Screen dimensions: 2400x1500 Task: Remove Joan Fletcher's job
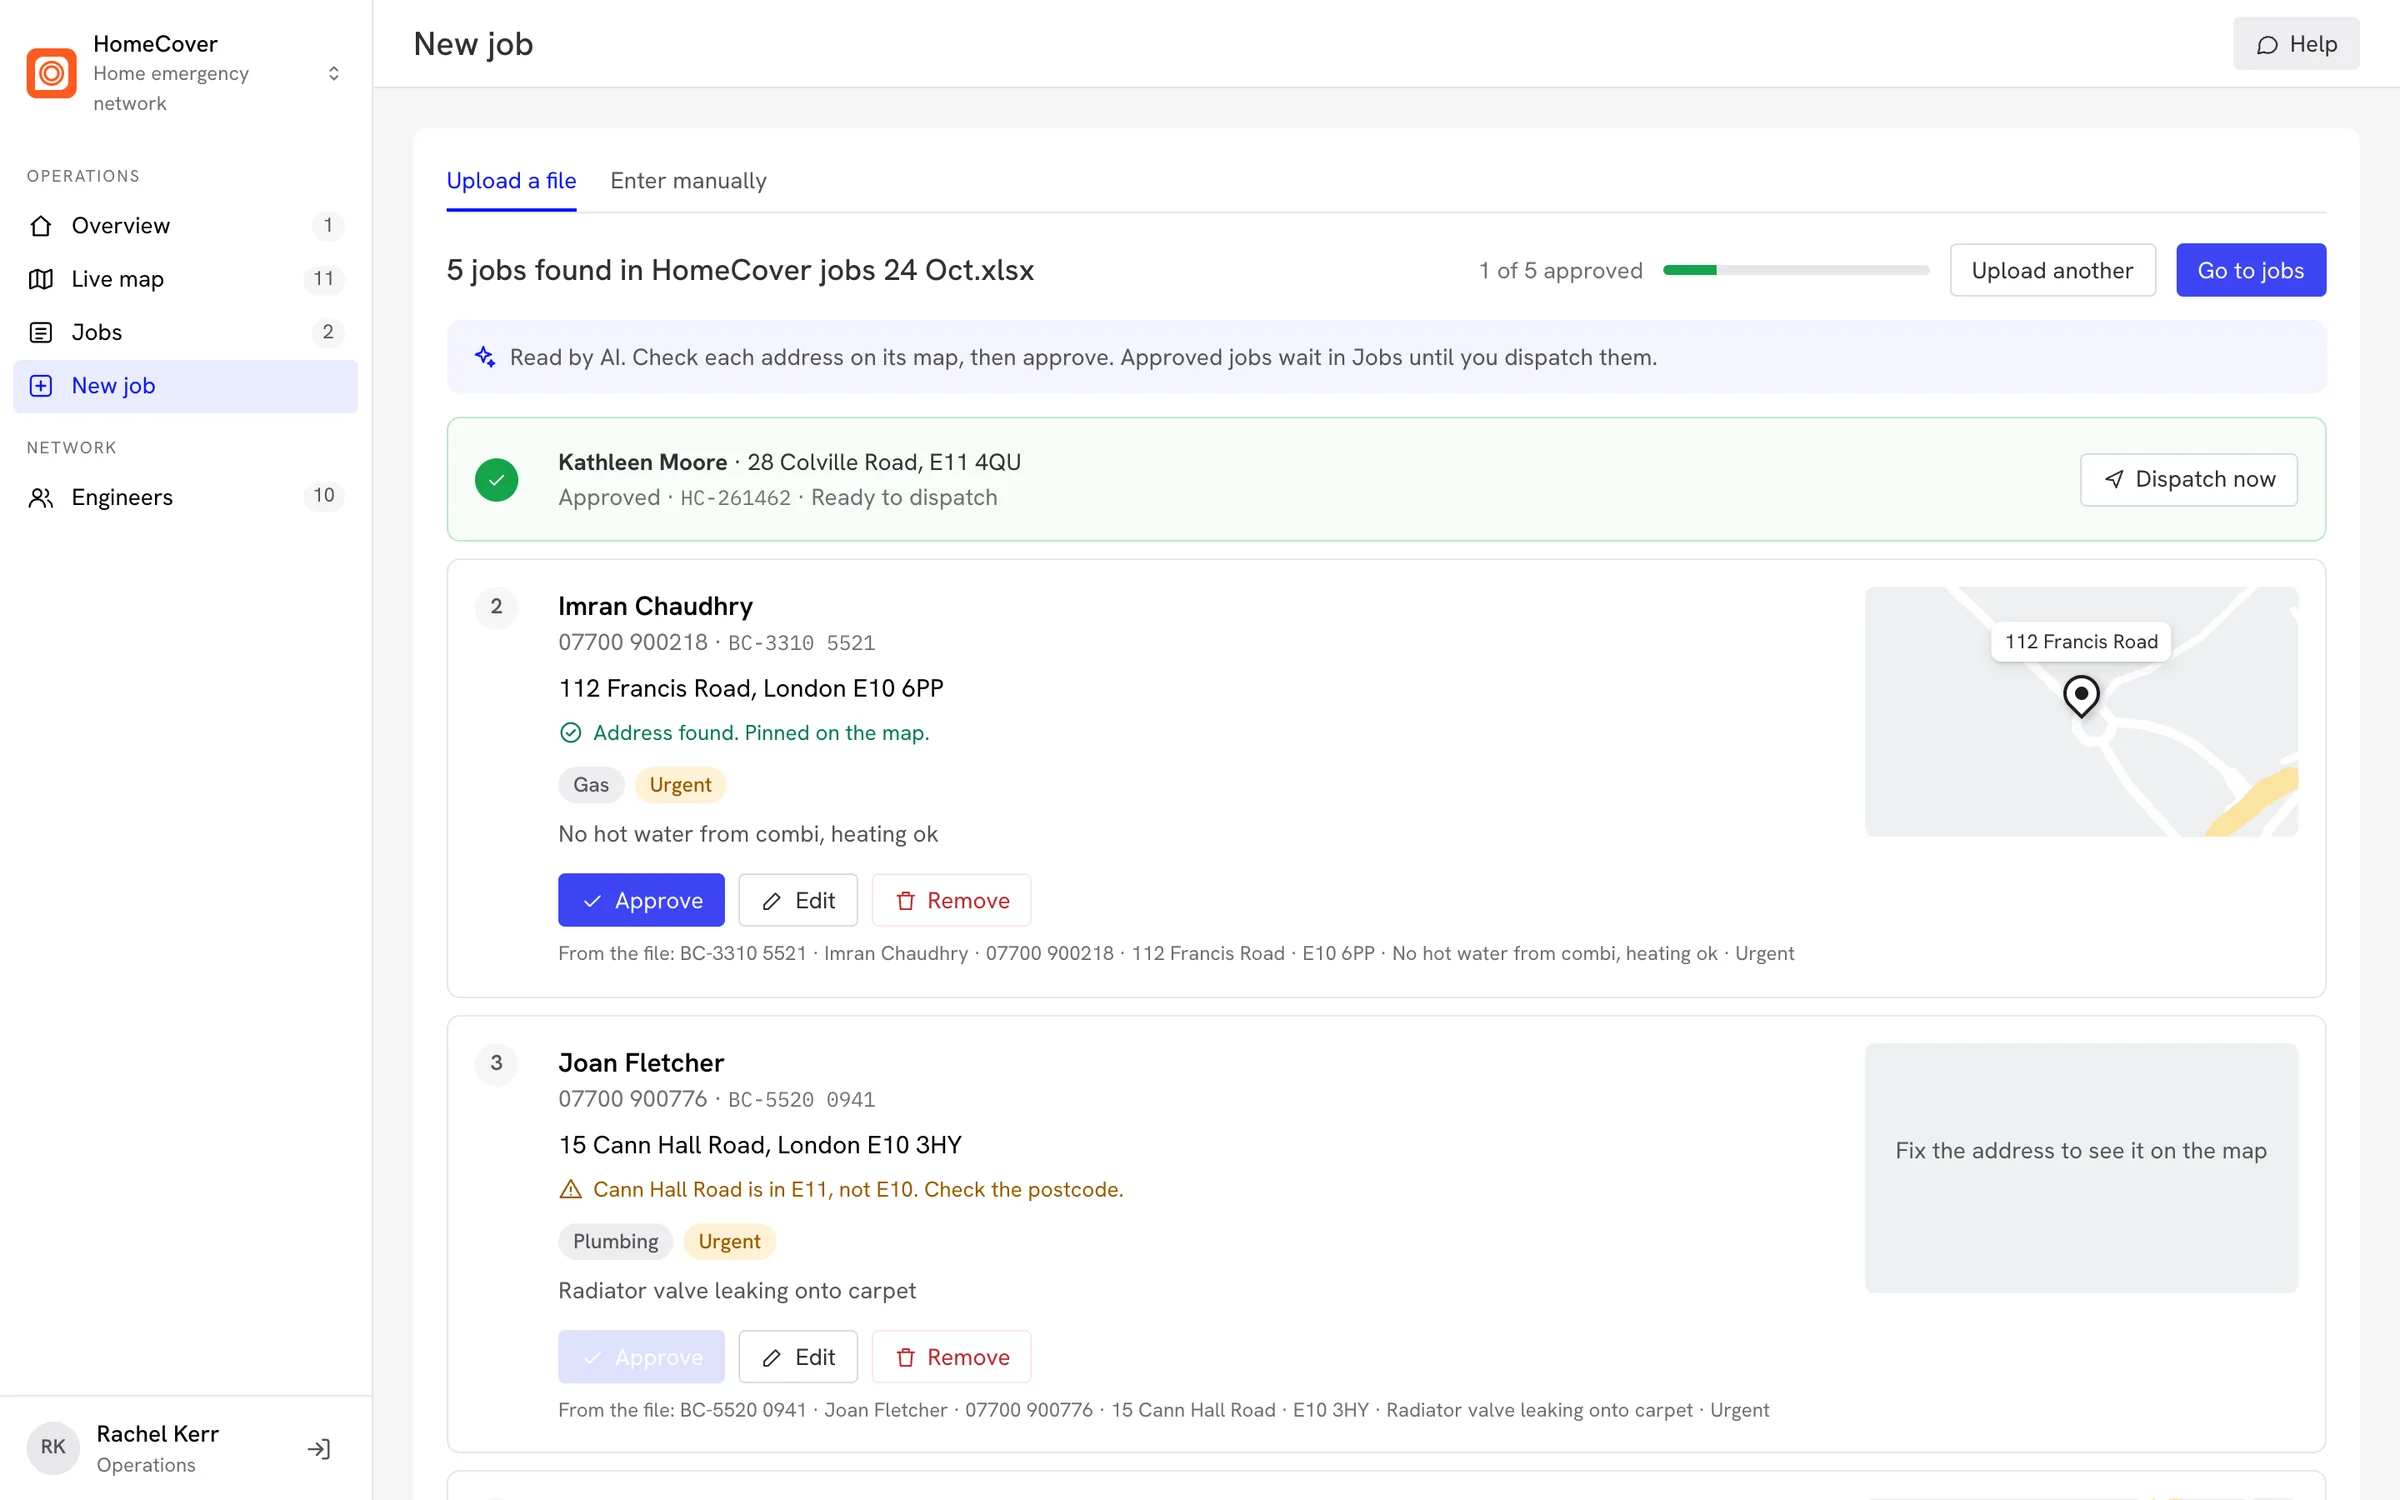click(x=951, y=1357)
